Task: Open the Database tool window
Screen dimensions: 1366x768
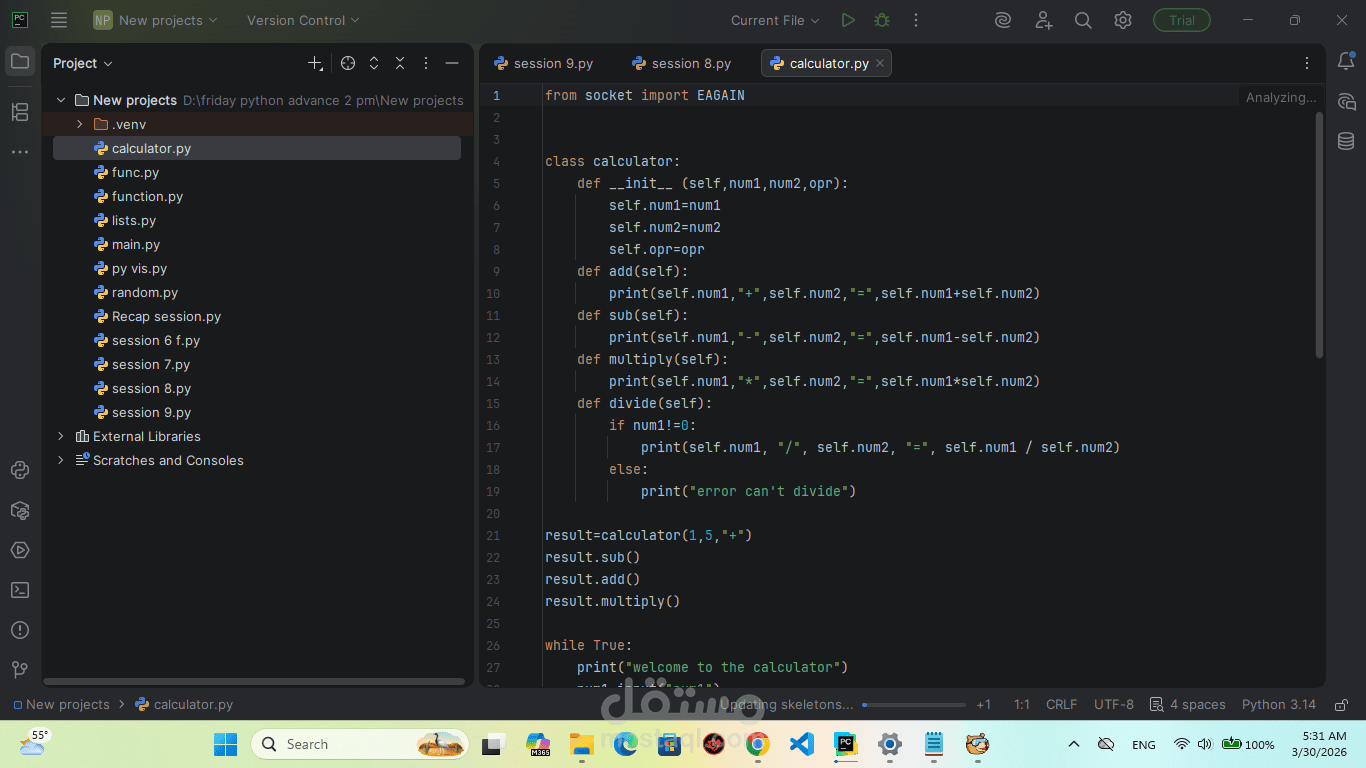Action: pyautogui.click(x=1346, y=141)
